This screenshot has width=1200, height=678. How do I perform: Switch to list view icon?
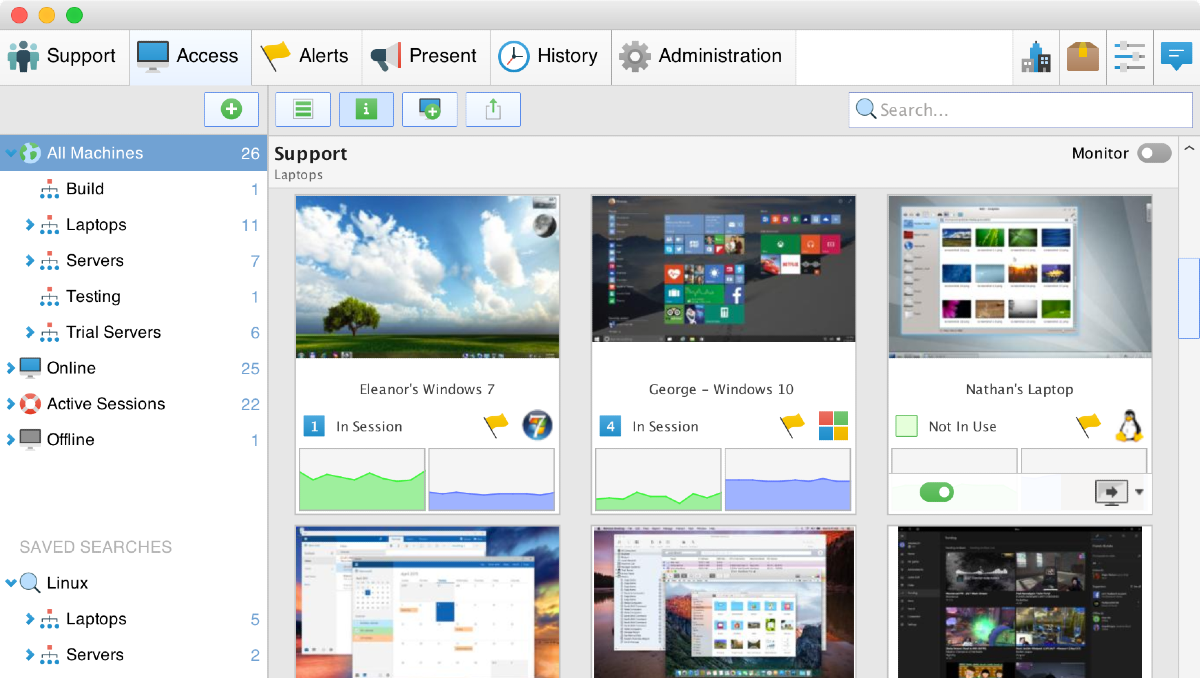(x=303, y=110)
